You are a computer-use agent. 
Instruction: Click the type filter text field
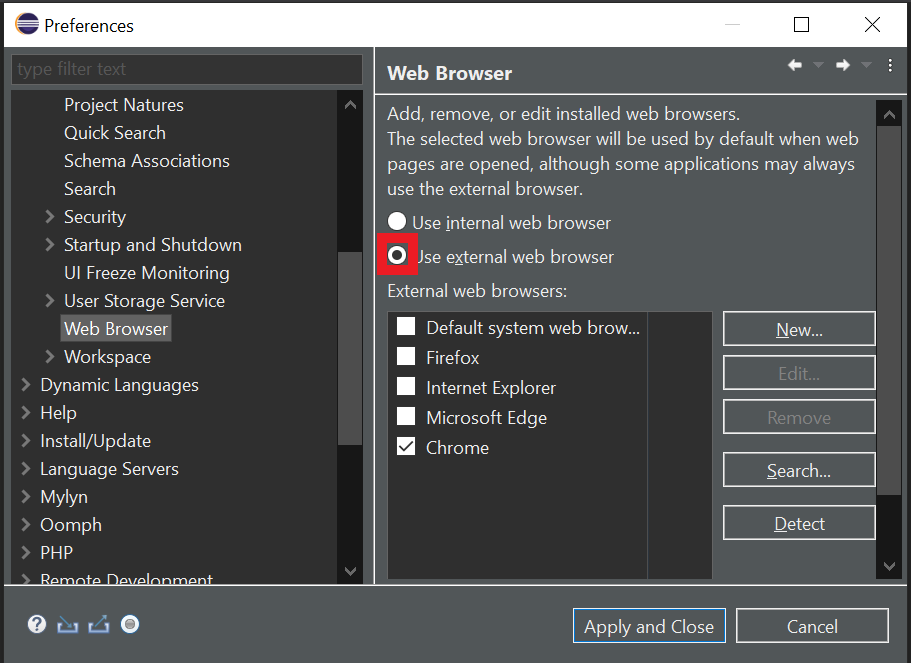click(x=186, y=69)
